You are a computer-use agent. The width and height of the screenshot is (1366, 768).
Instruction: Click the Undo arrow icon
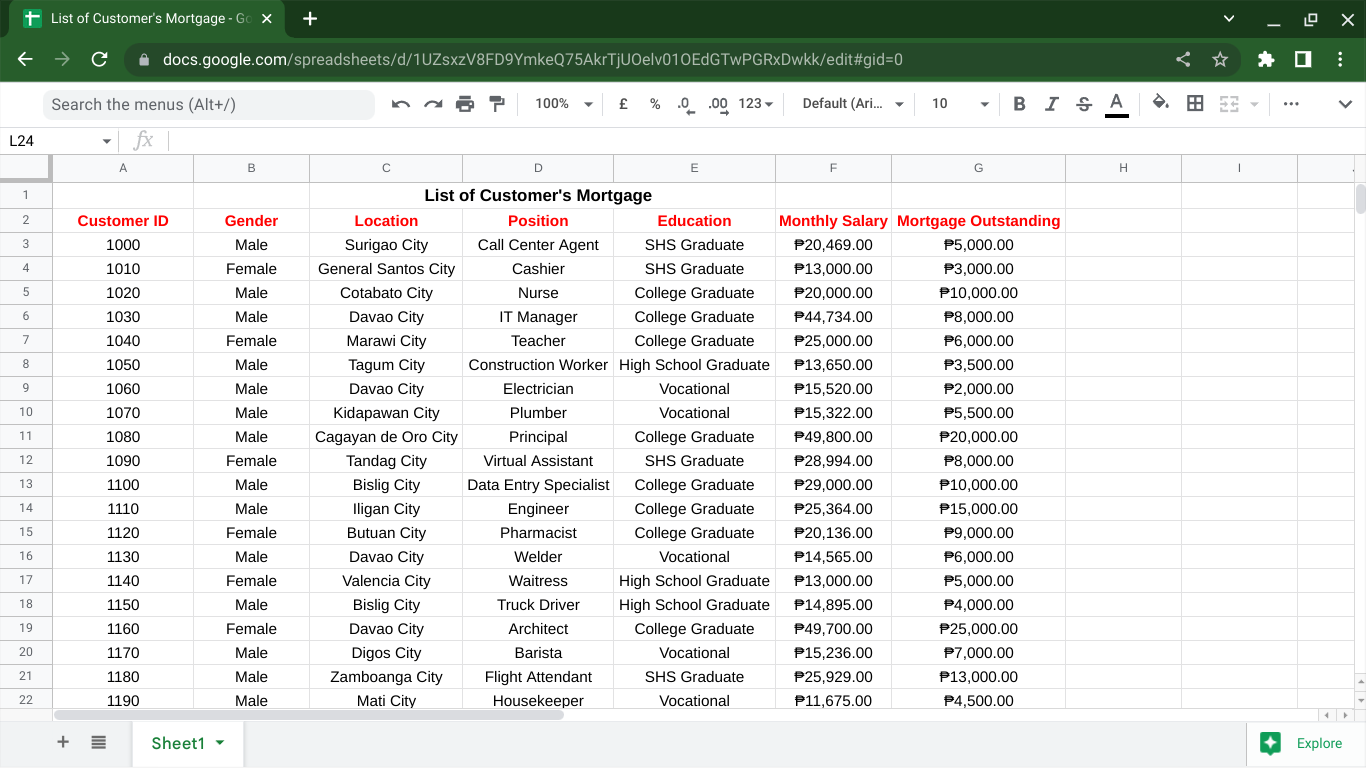[x=401, y=104]
